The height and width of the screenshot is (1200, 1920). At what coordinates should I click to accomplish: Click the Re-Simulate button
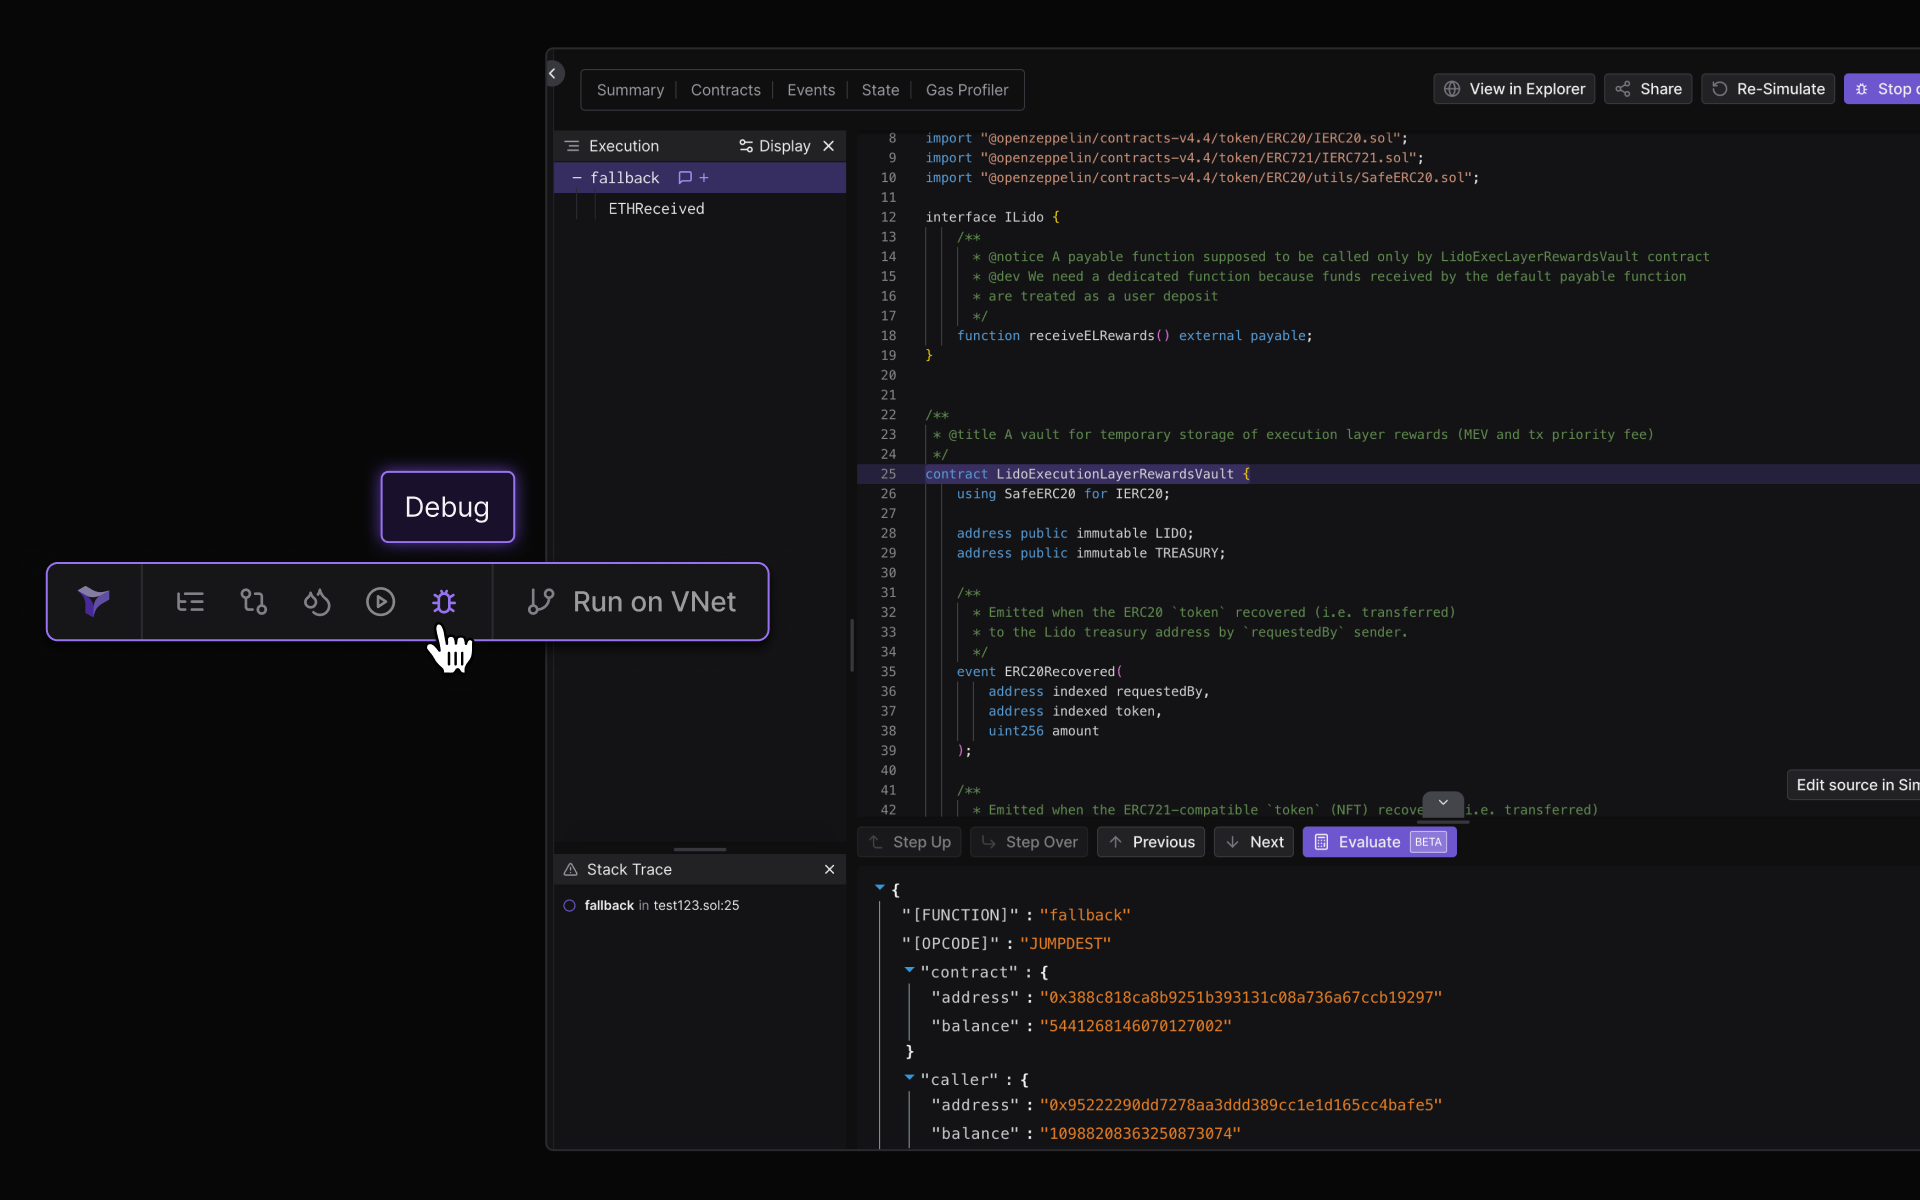1768,89
